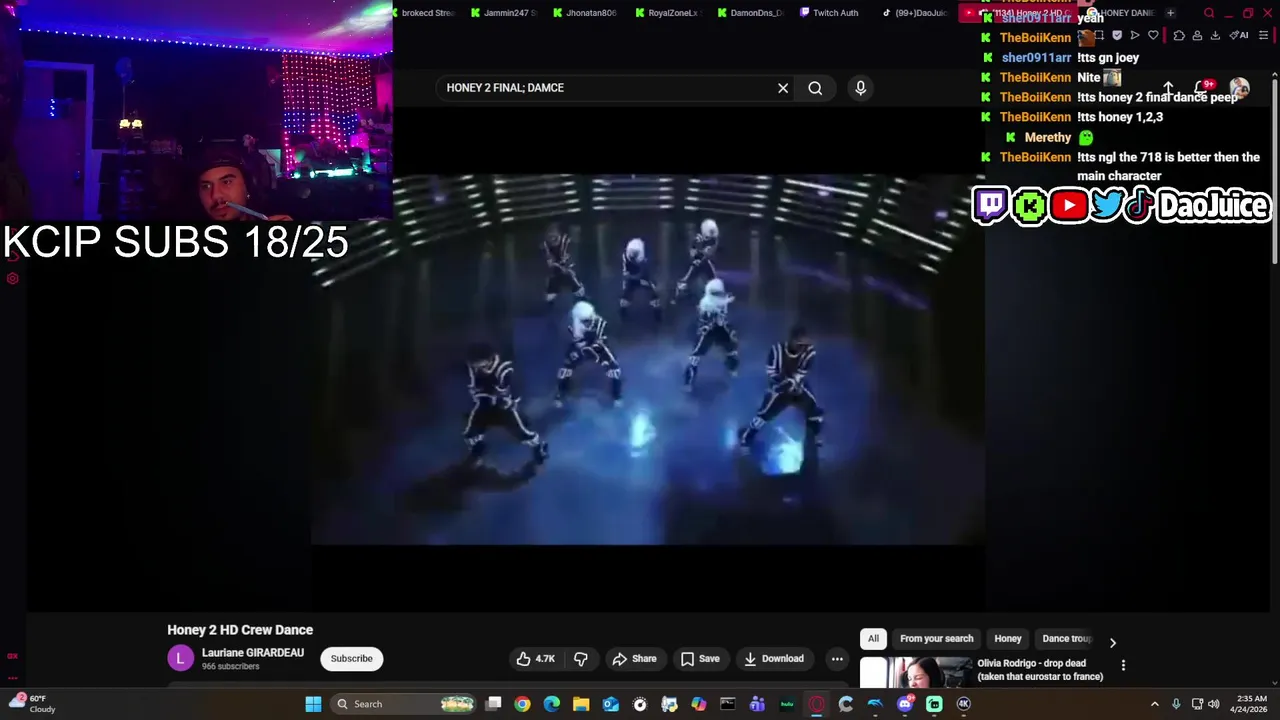The image size is (1280, 720).
Task: Open Lauriane GIRARDEAU channel name link
Action: [x=253, y=653]
